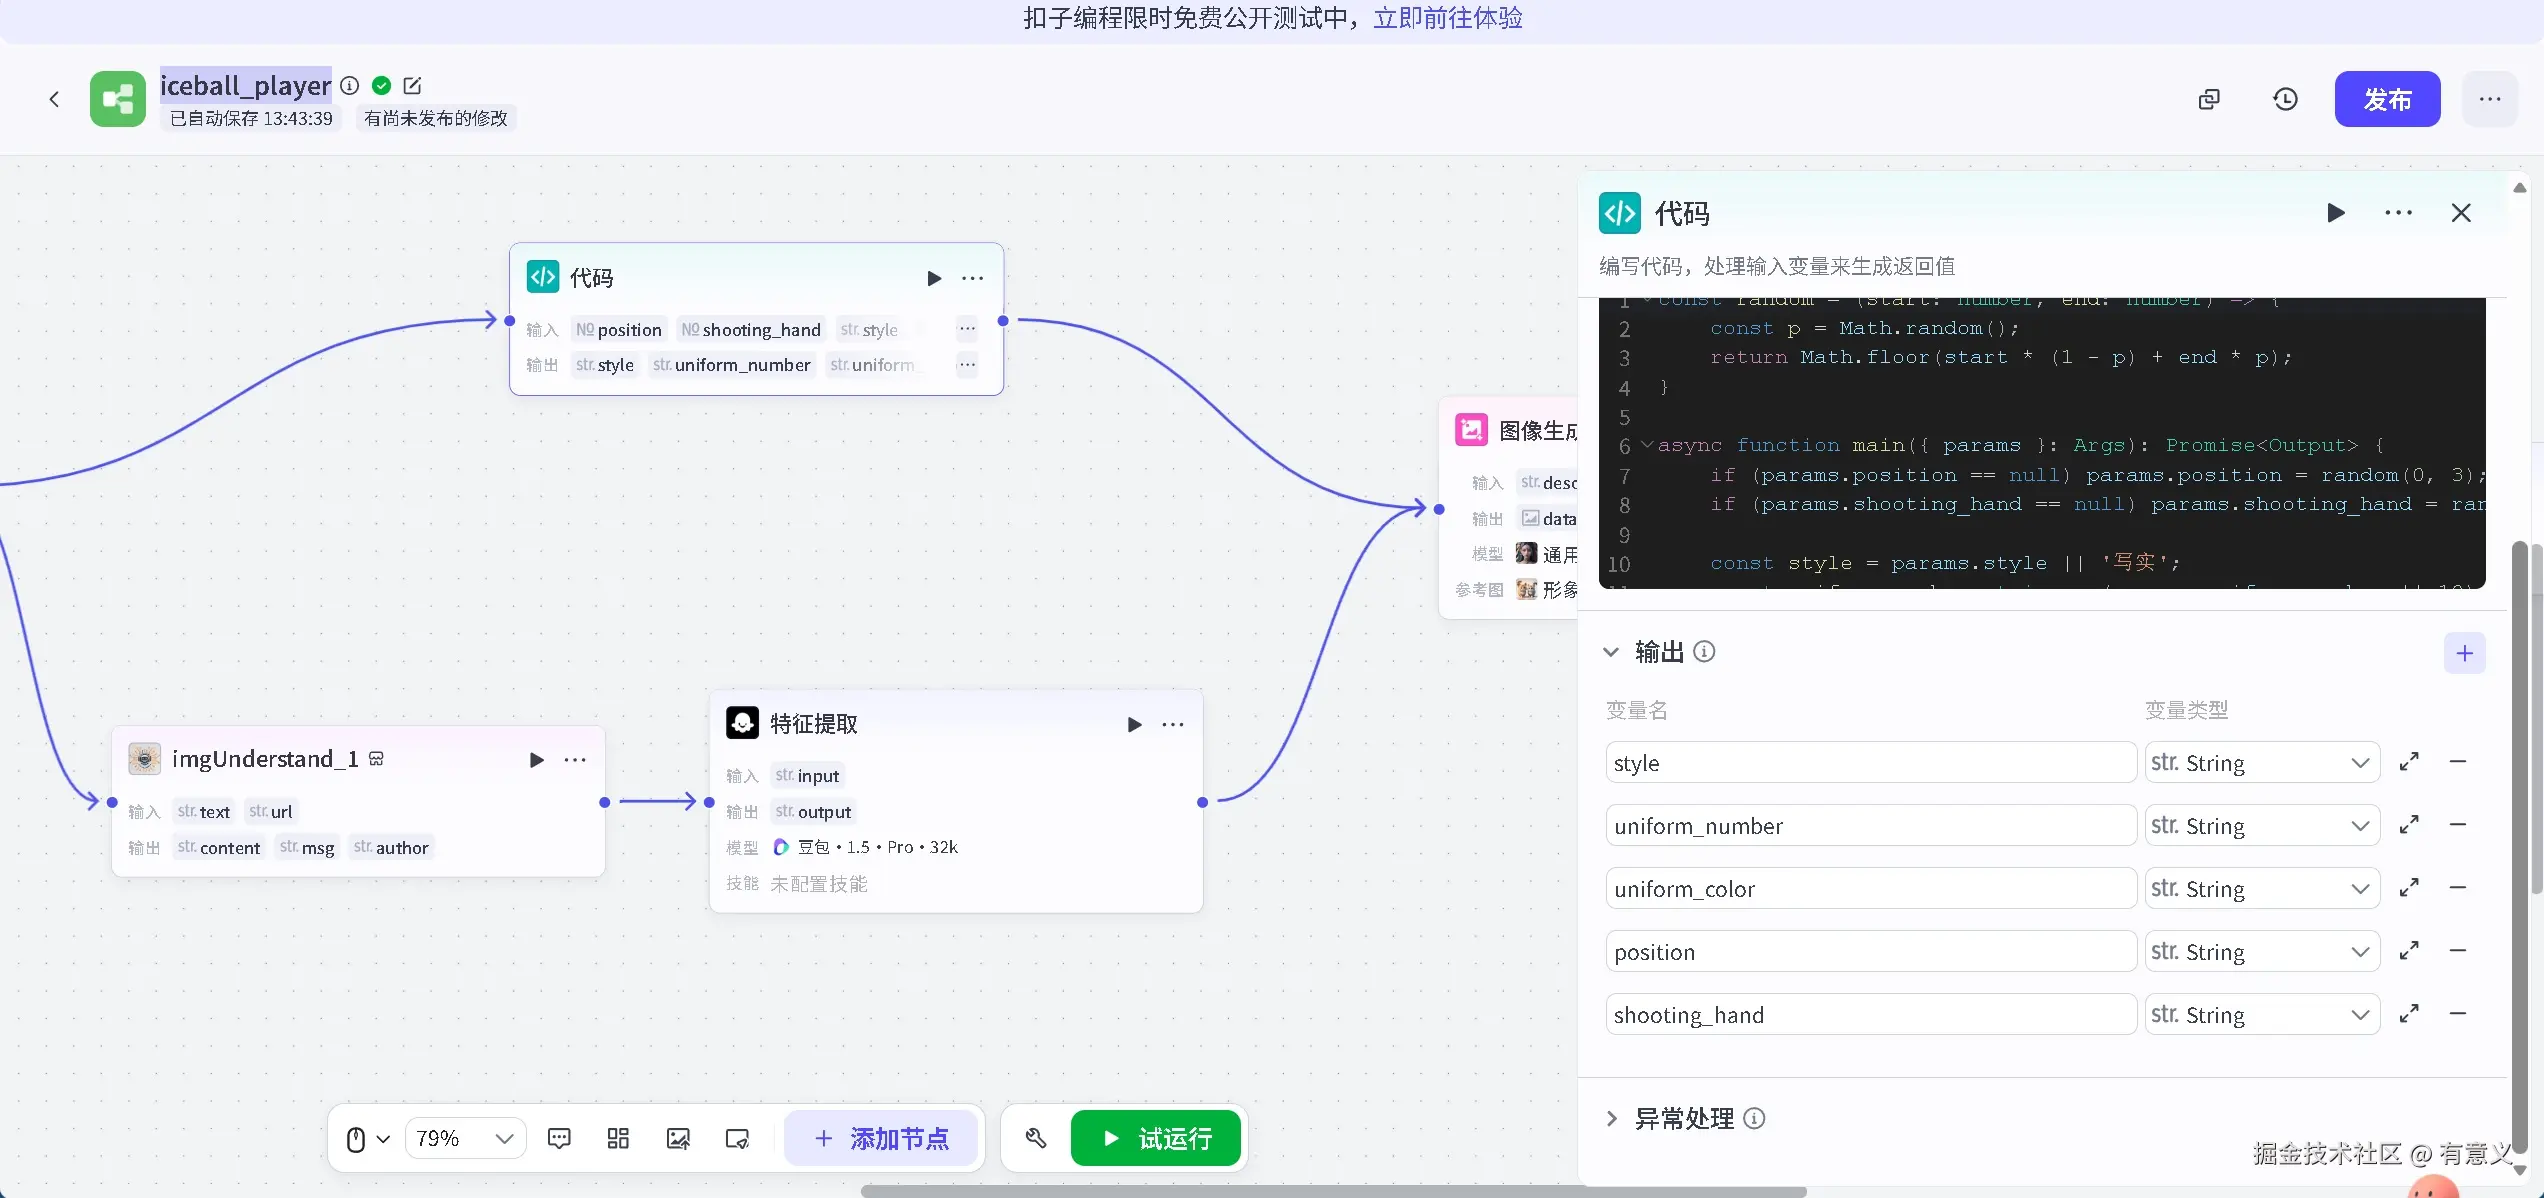Open the top-right ellipsis menu beside 发布

point(2489,99)
